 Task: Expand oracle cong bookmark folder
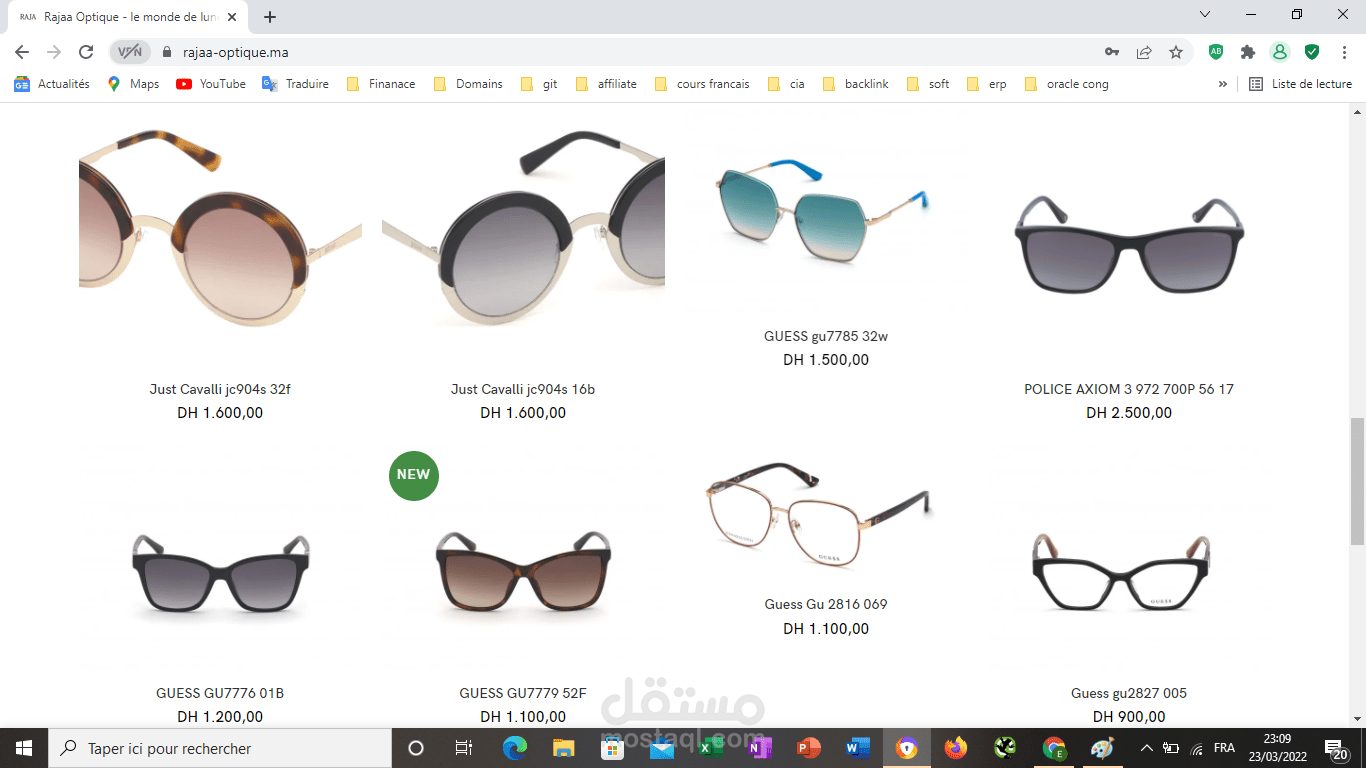click(x=1067, y=84)
